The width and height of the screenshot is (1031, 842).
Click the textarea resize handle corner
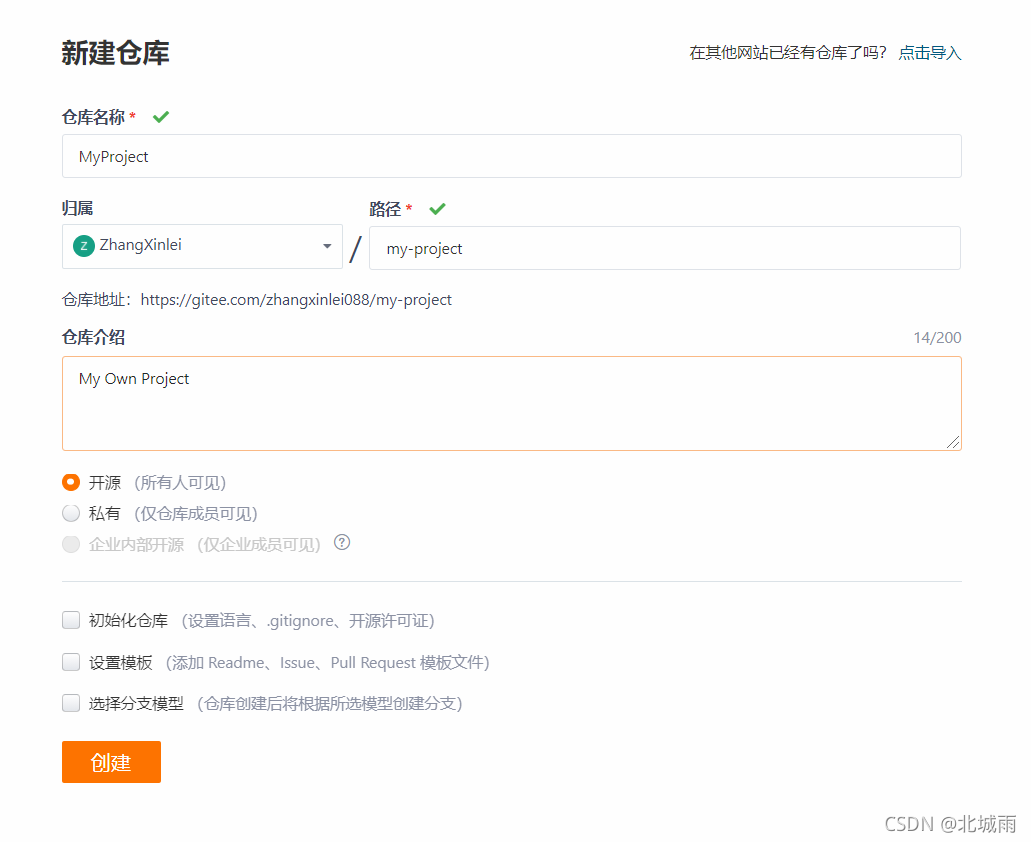(955, 444)
